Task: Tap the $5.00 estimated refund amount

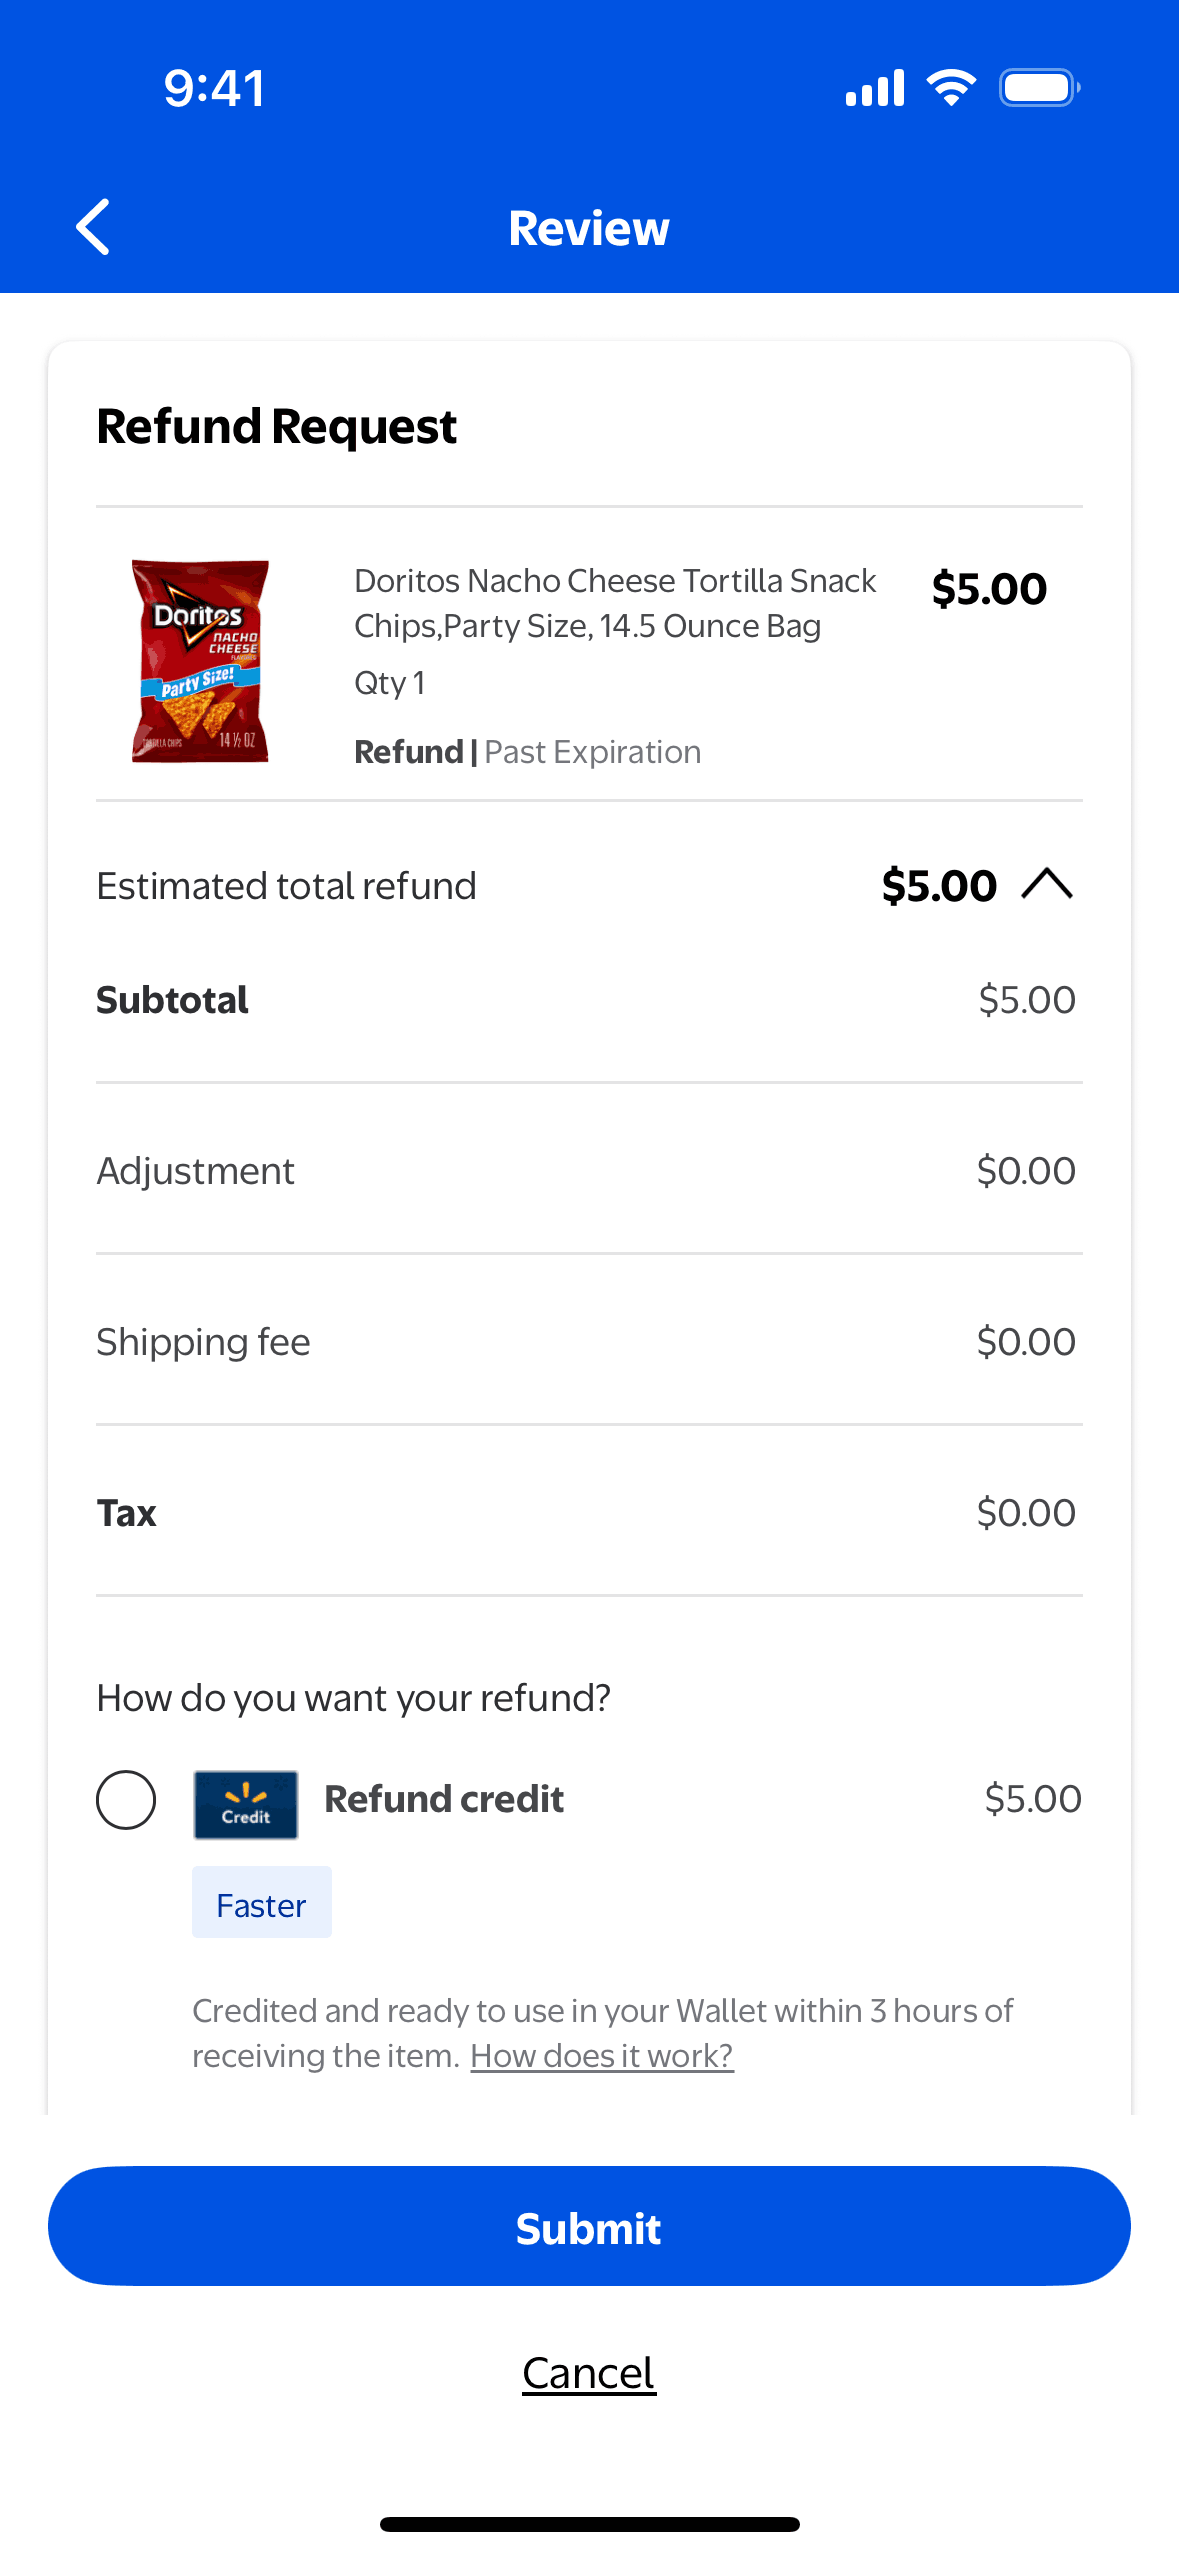Action: pos(939,886)
